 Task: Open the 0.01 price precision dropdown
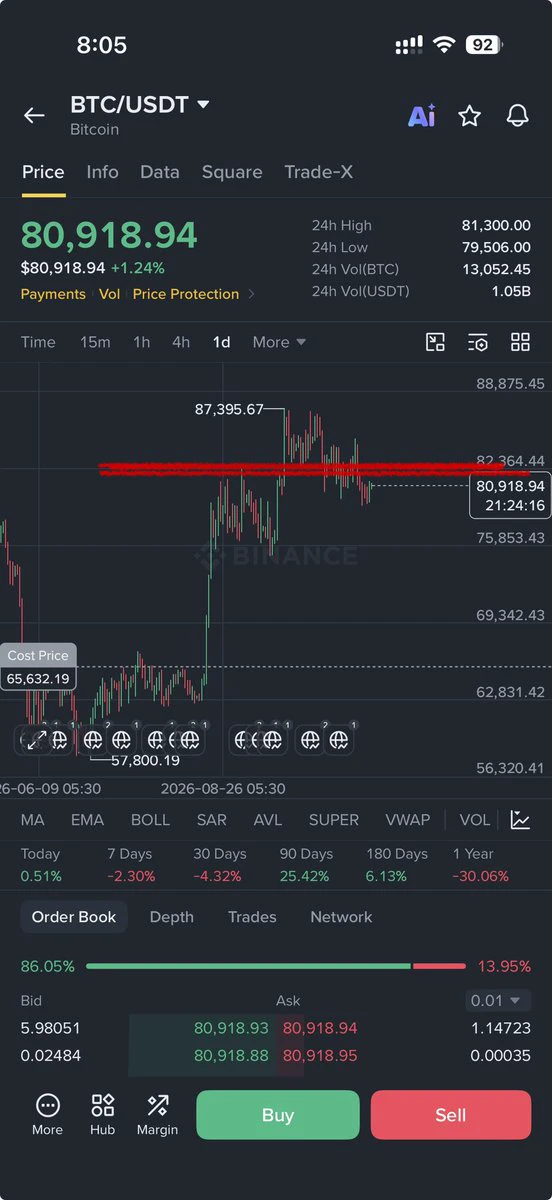499,1000
